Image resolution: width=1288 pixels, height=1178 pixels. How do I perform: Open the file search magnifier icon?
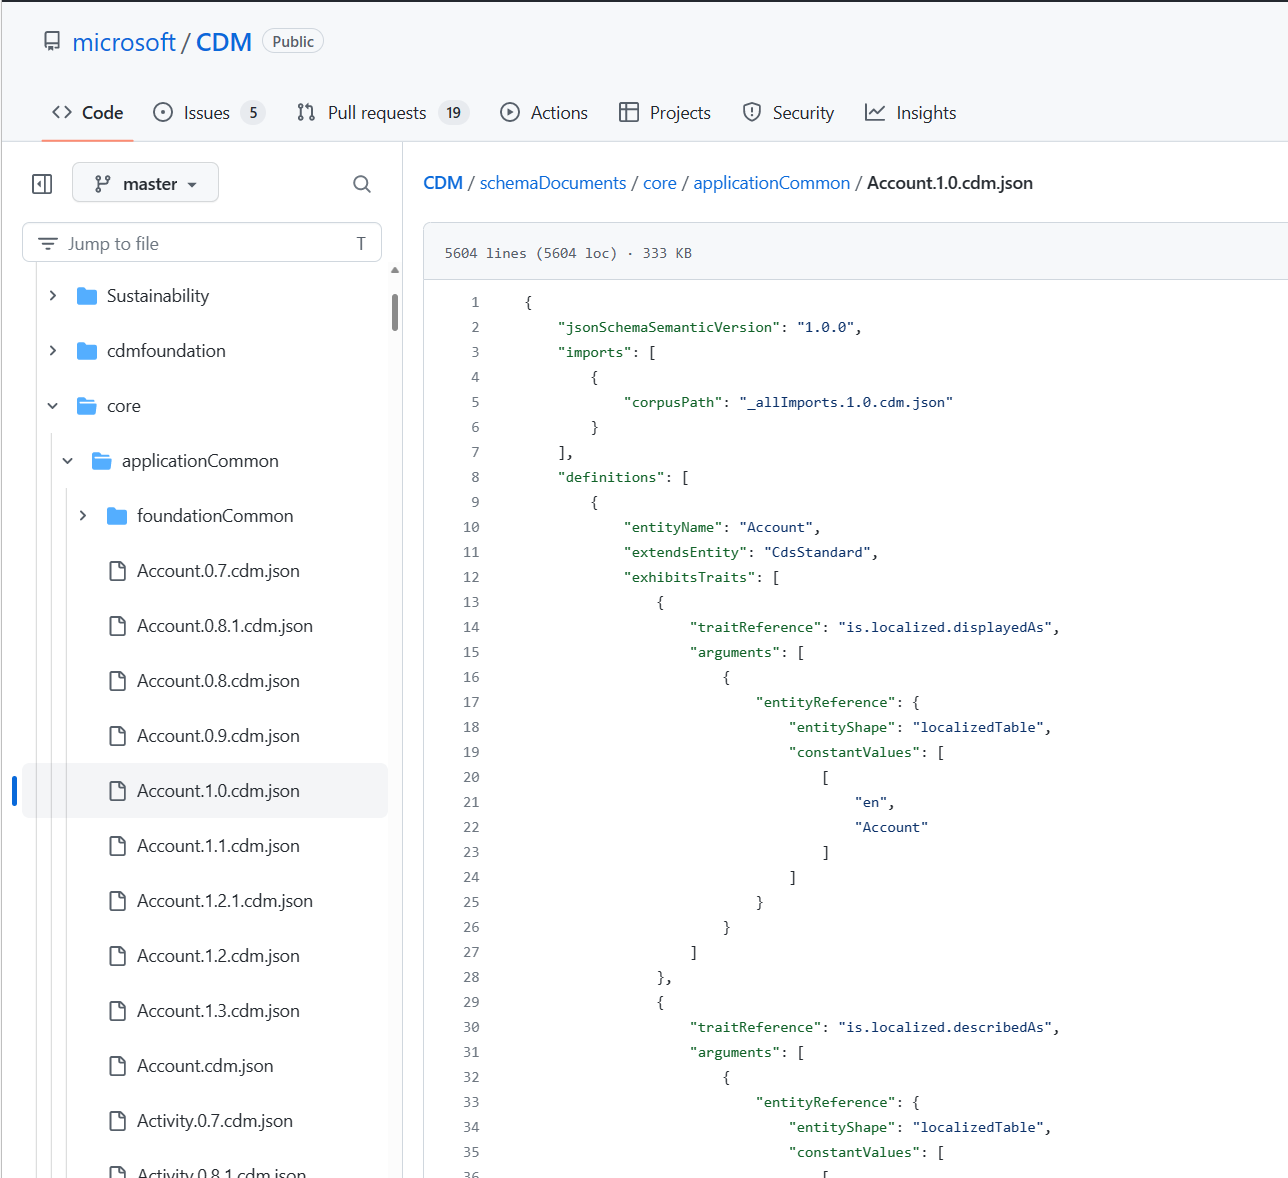click(361, 183)
